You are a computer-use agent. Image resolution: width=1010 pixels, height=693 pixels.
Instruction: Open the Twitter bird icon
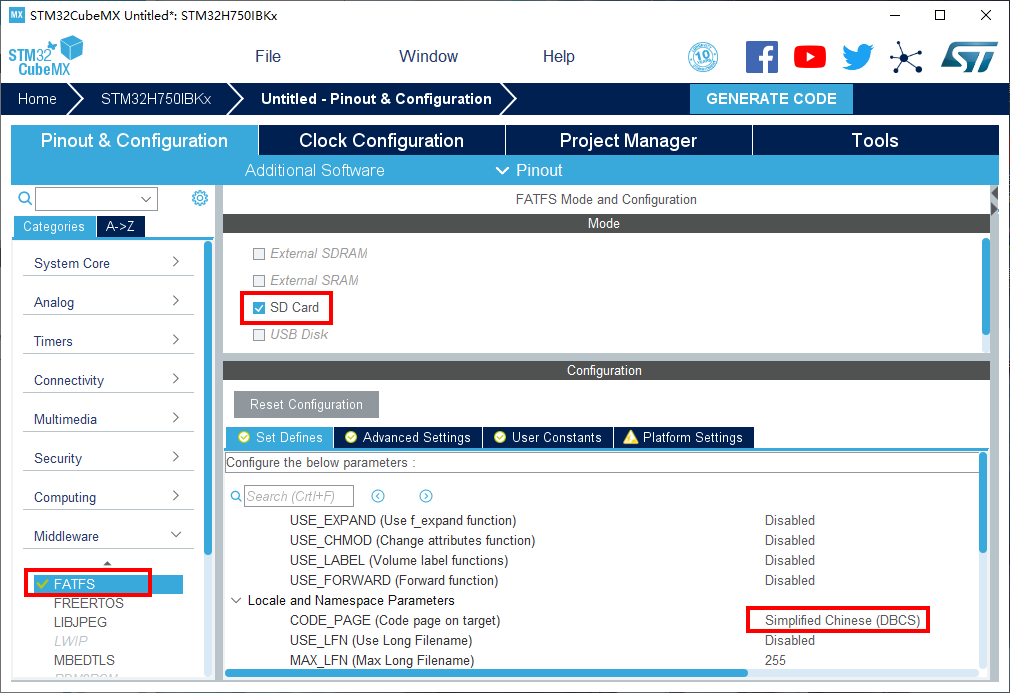857,57
